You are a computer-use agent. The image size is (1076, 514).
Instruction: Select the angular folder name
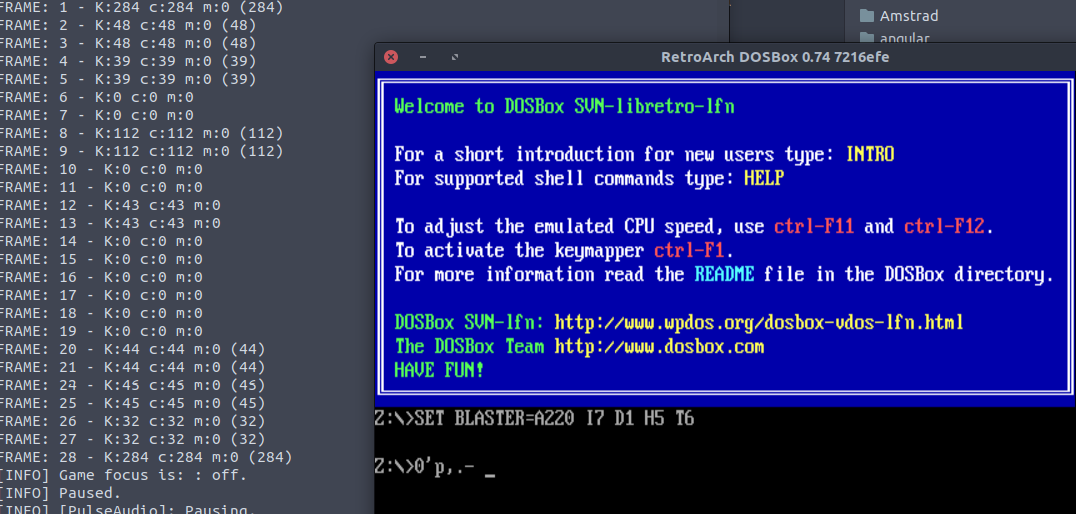904,38
